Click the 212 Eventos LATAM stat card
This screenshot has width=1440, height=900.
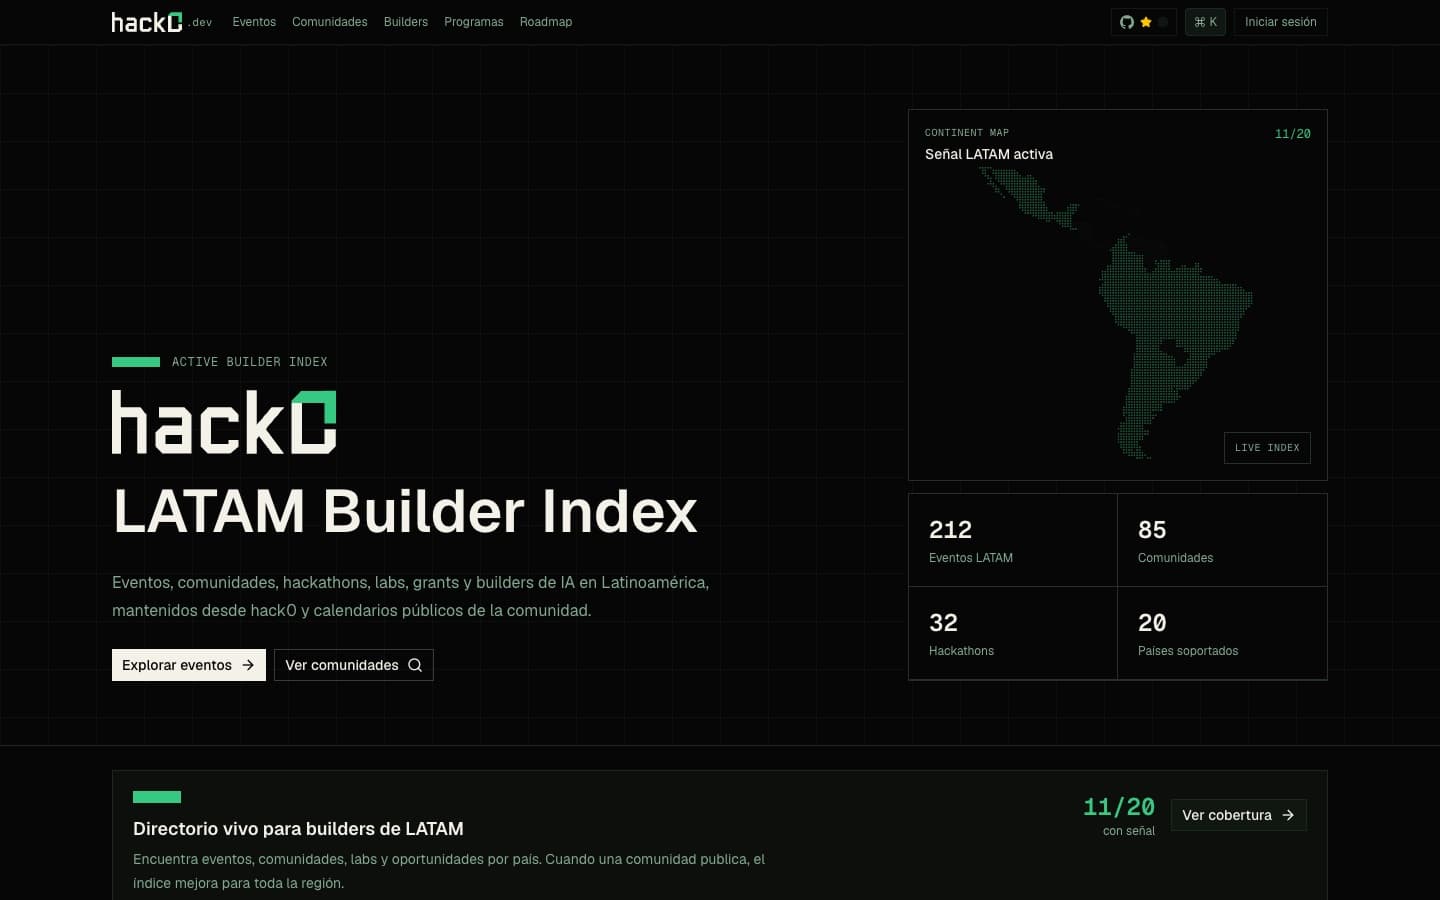point(1013,540)
